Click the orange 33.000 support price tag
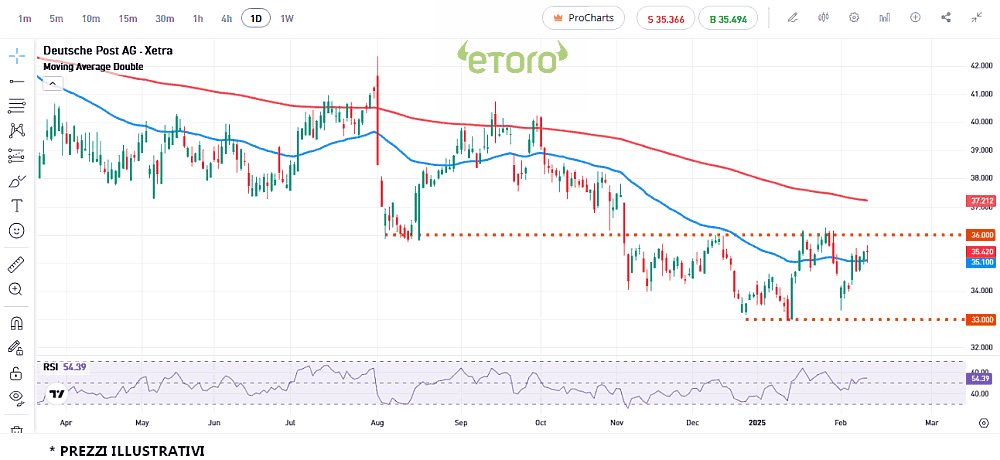 tap(982, 320)
